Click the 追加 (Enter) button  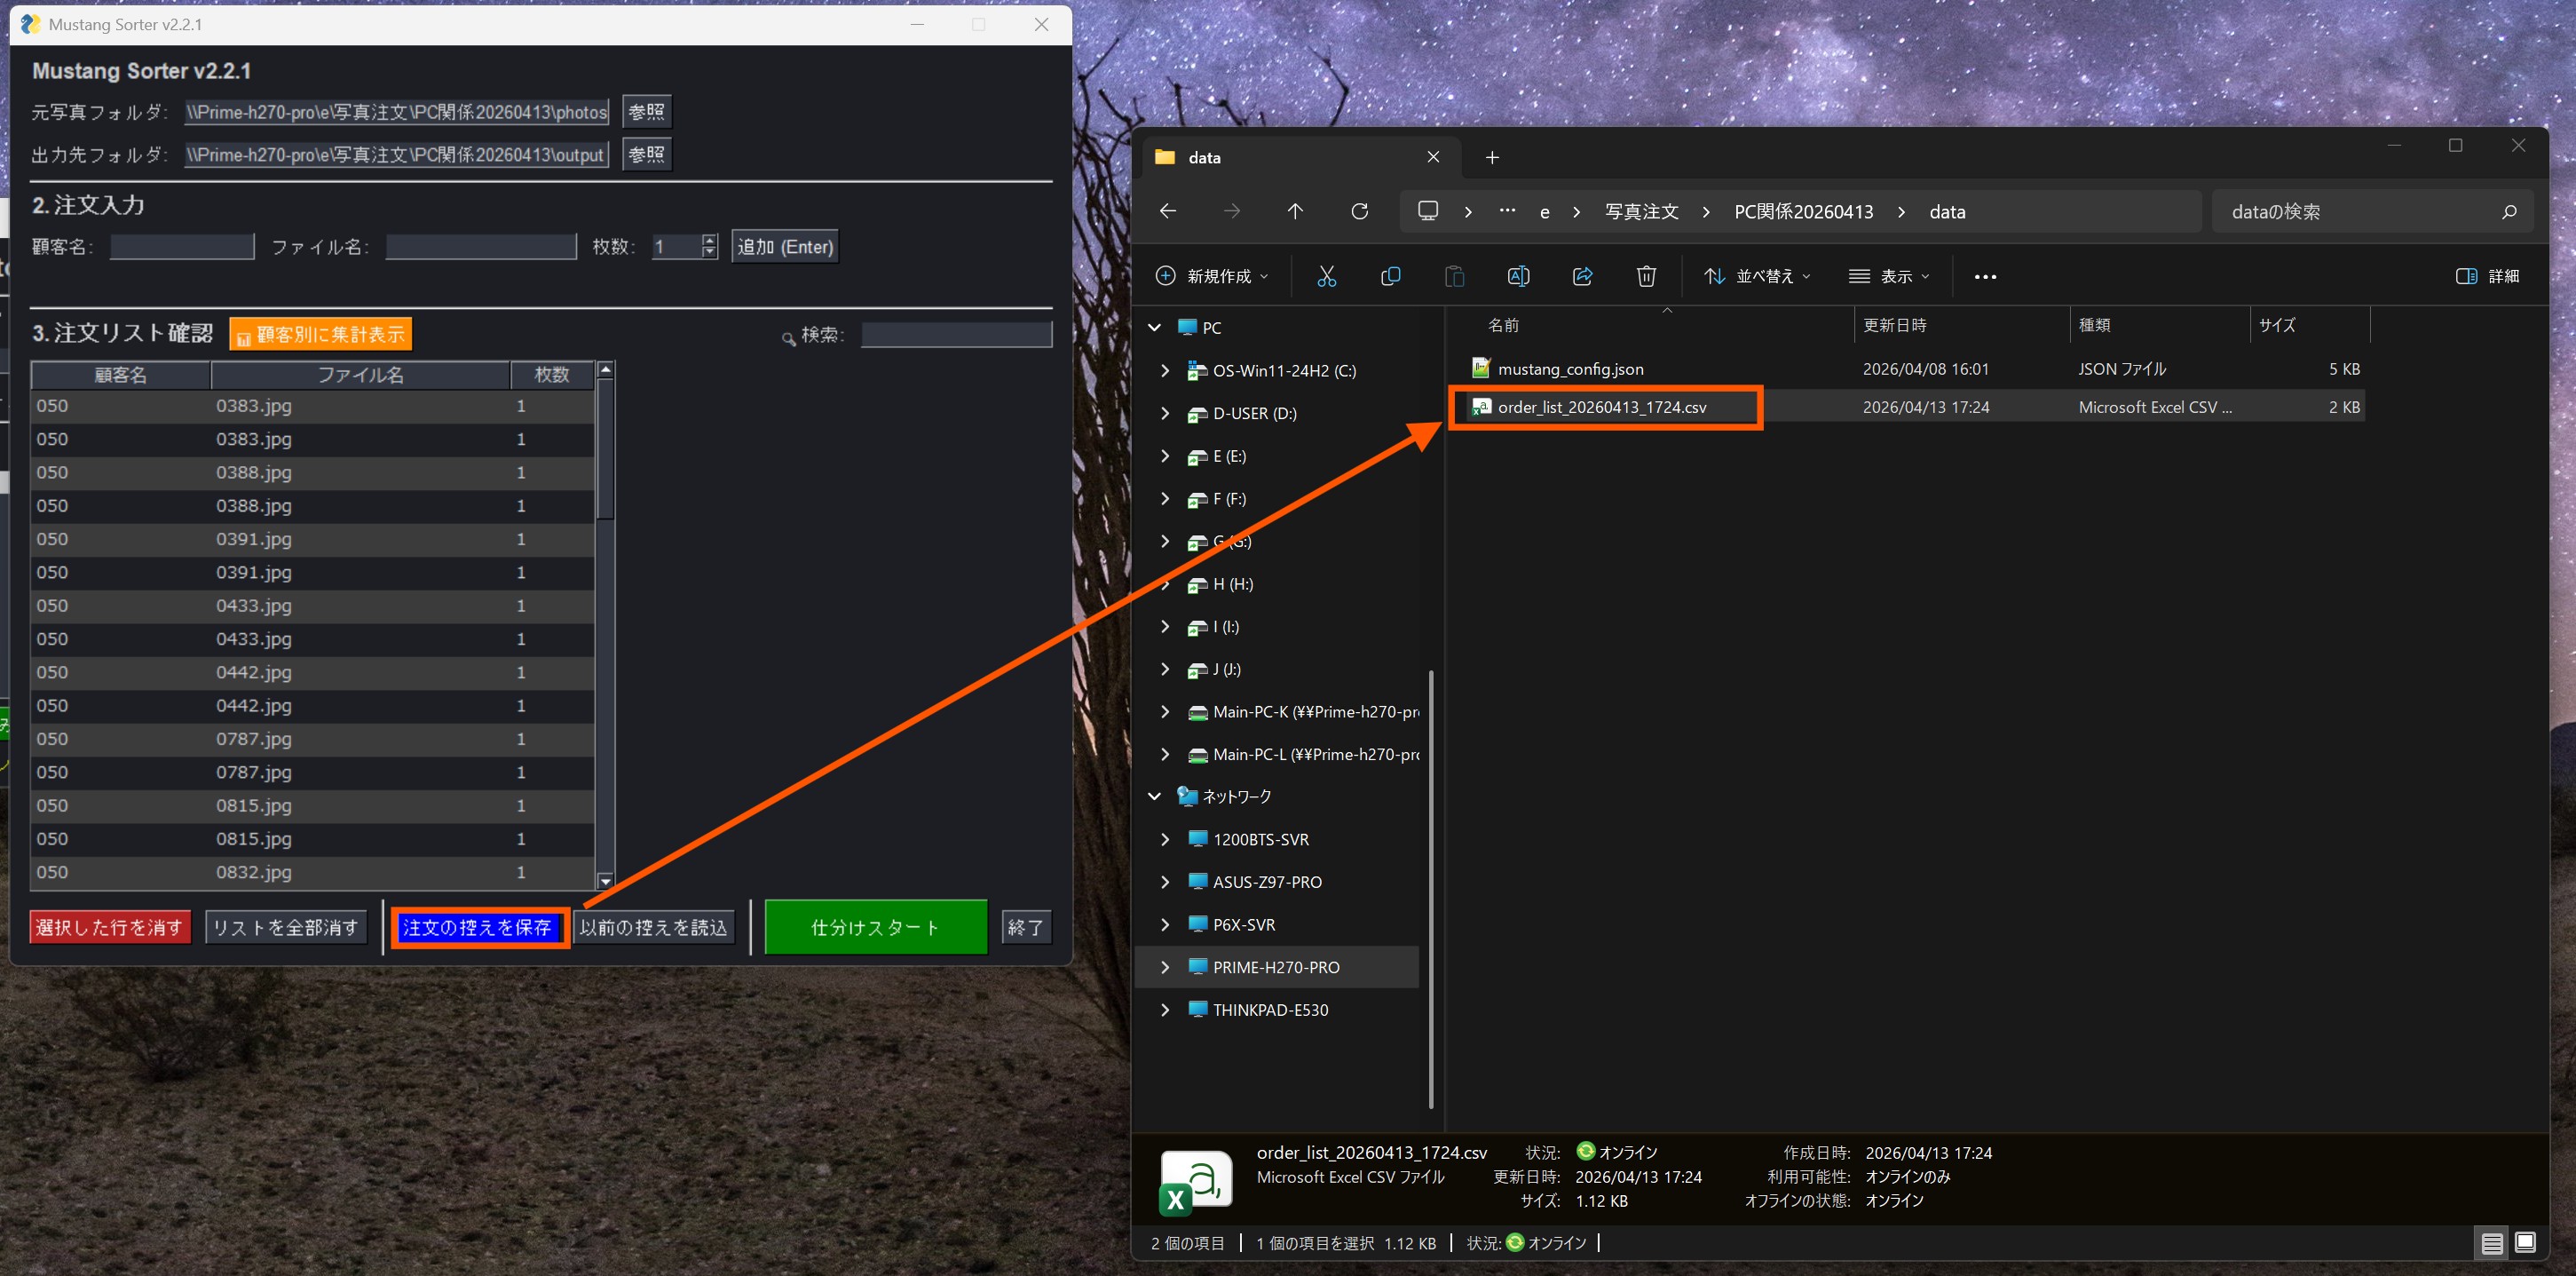785,247
